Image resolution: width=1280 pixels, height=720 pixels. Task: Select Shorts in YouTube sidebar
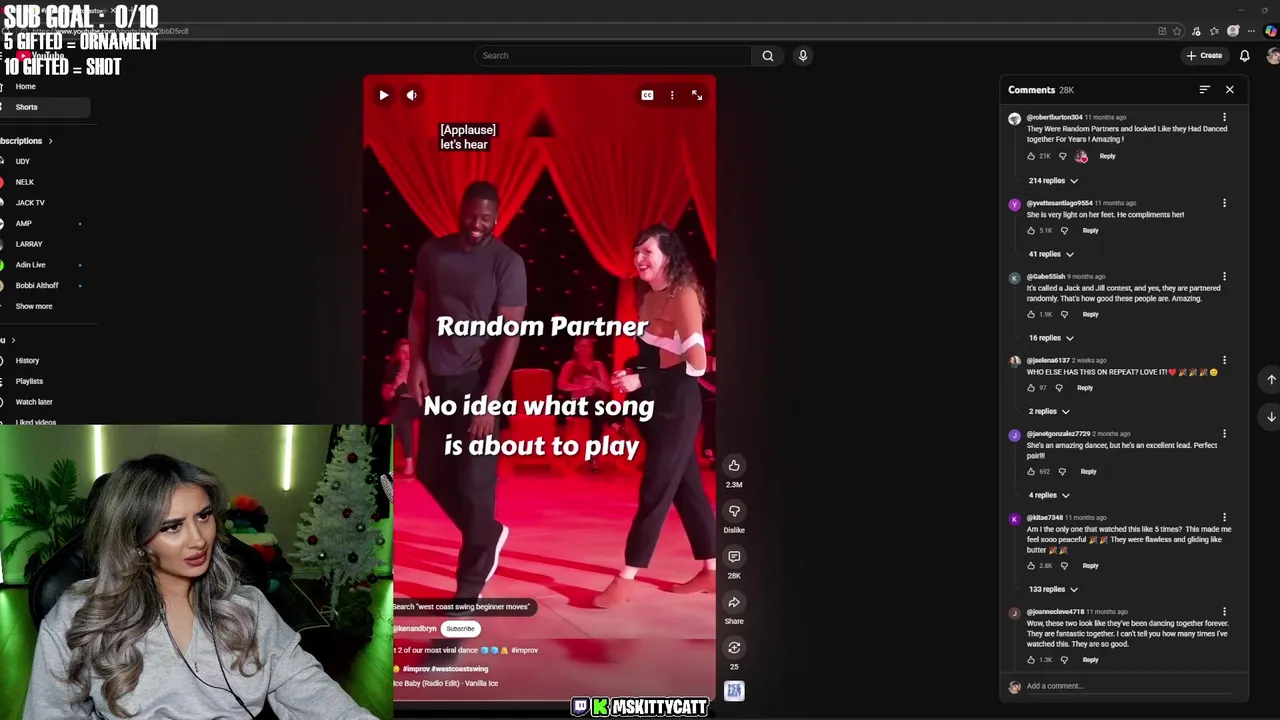tap(44, 107)
